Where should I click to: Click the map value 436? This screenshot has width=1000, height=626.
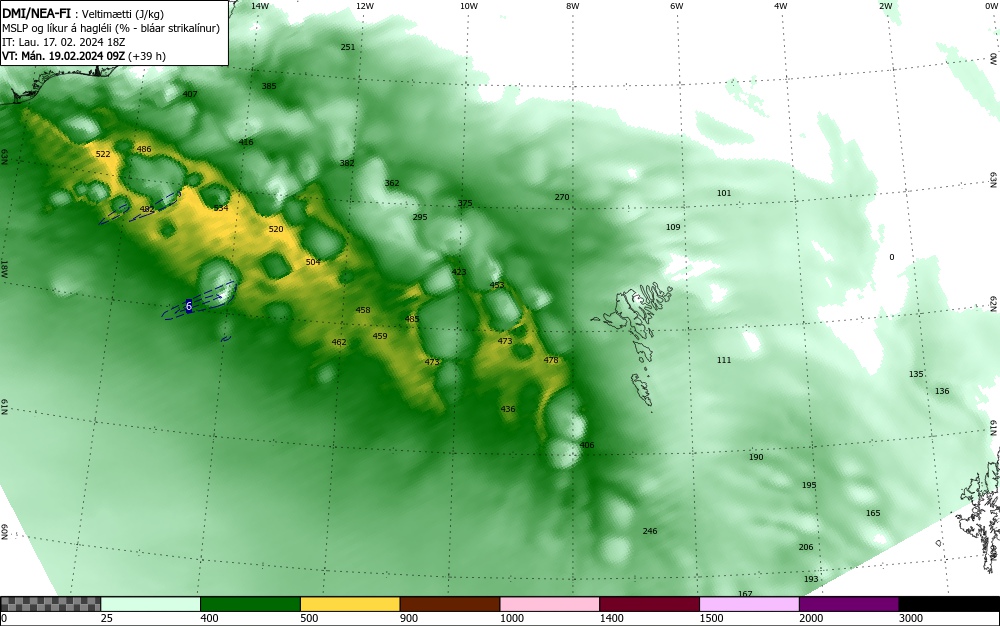[508, 409]
